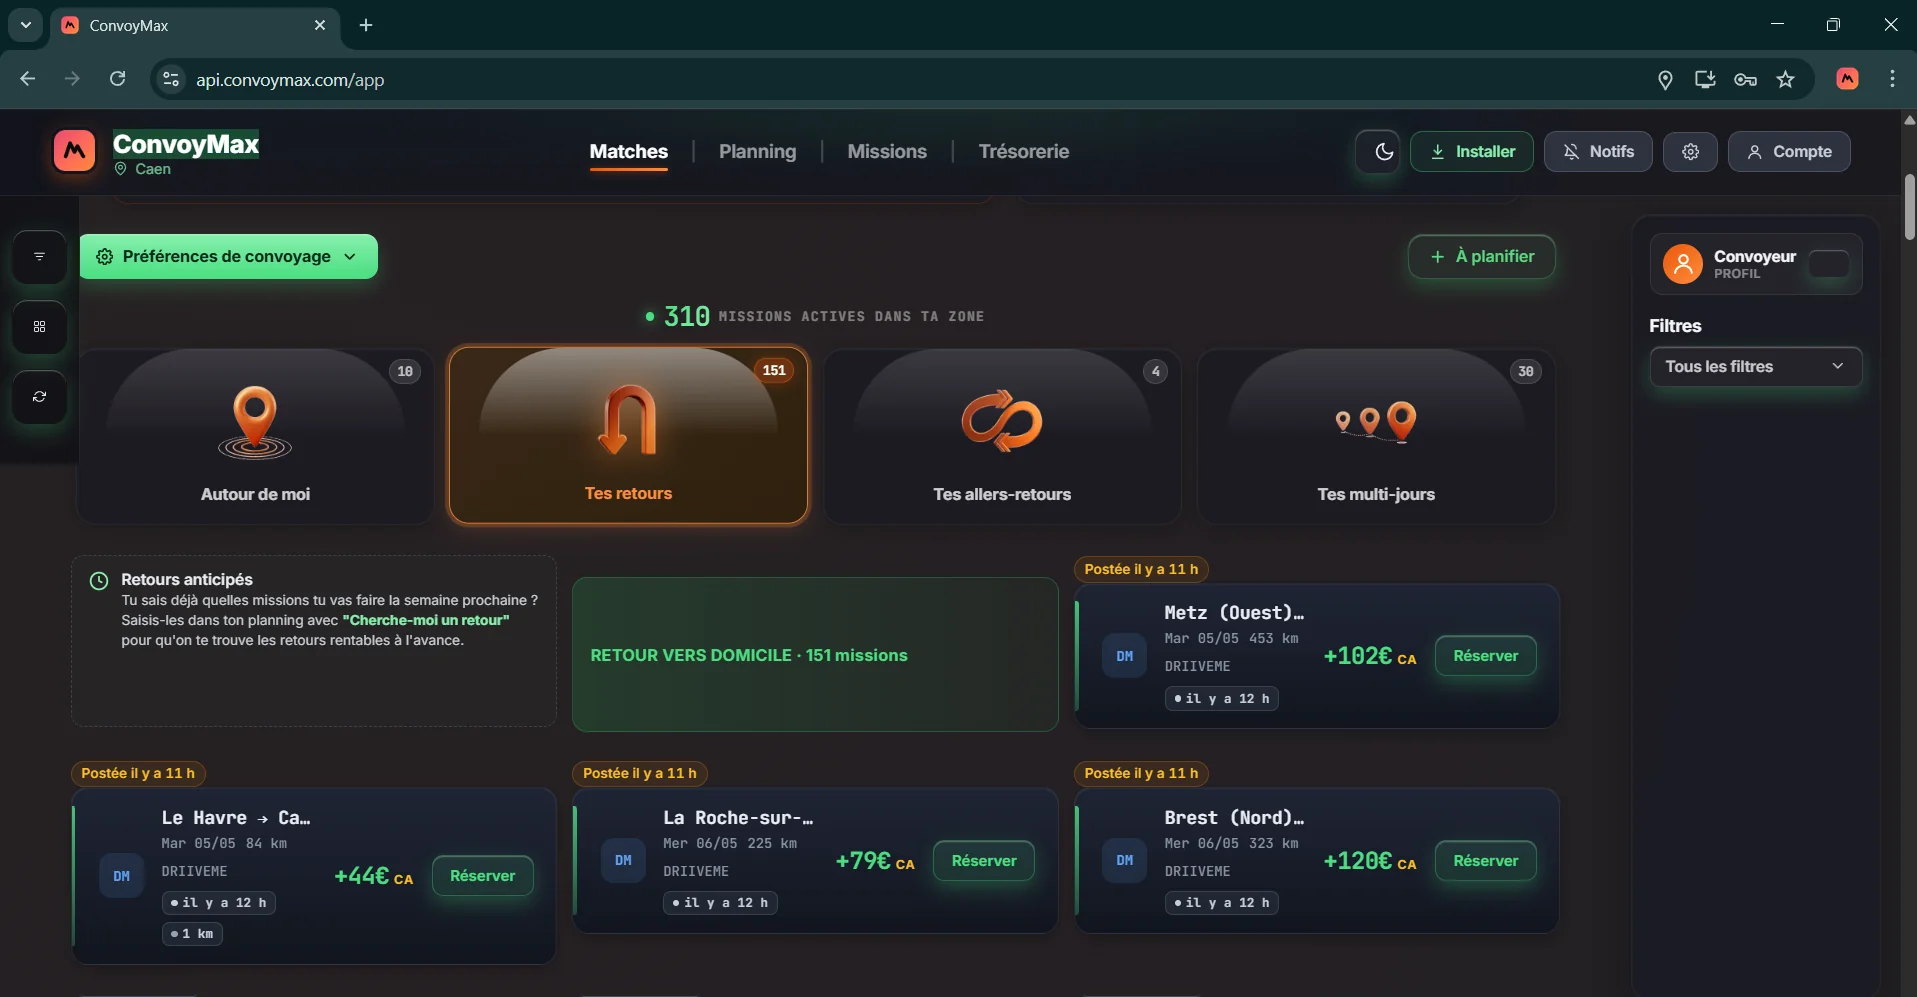Click 151 badge on Tes retours card
The image size is (1917, 997).
774,371
